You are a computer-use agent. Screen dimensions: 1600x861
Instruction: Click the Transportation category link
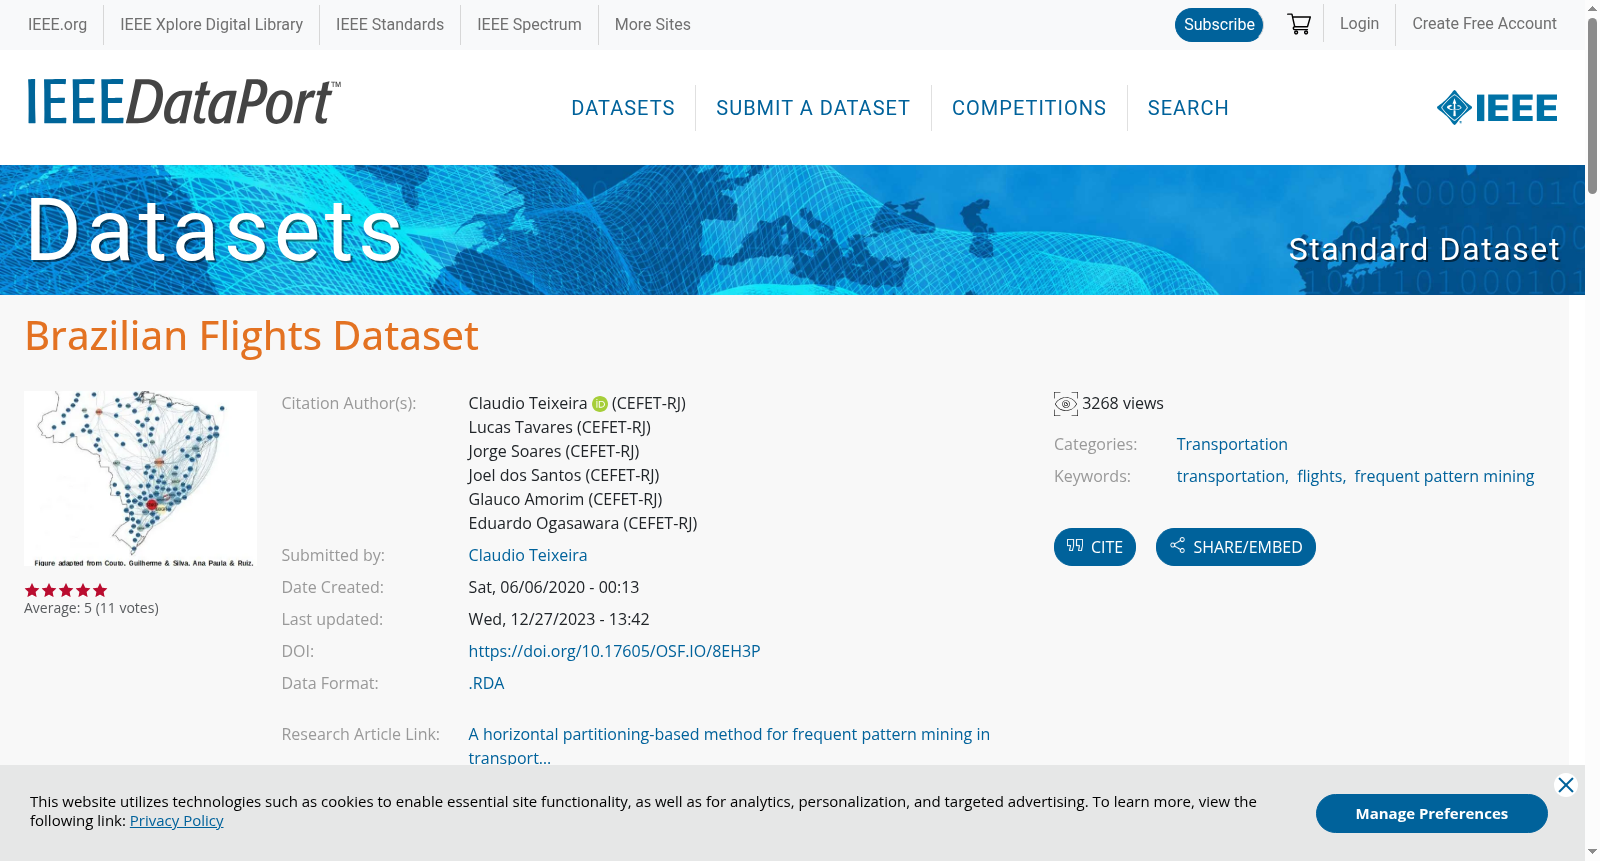click(x=1232, y=444)
